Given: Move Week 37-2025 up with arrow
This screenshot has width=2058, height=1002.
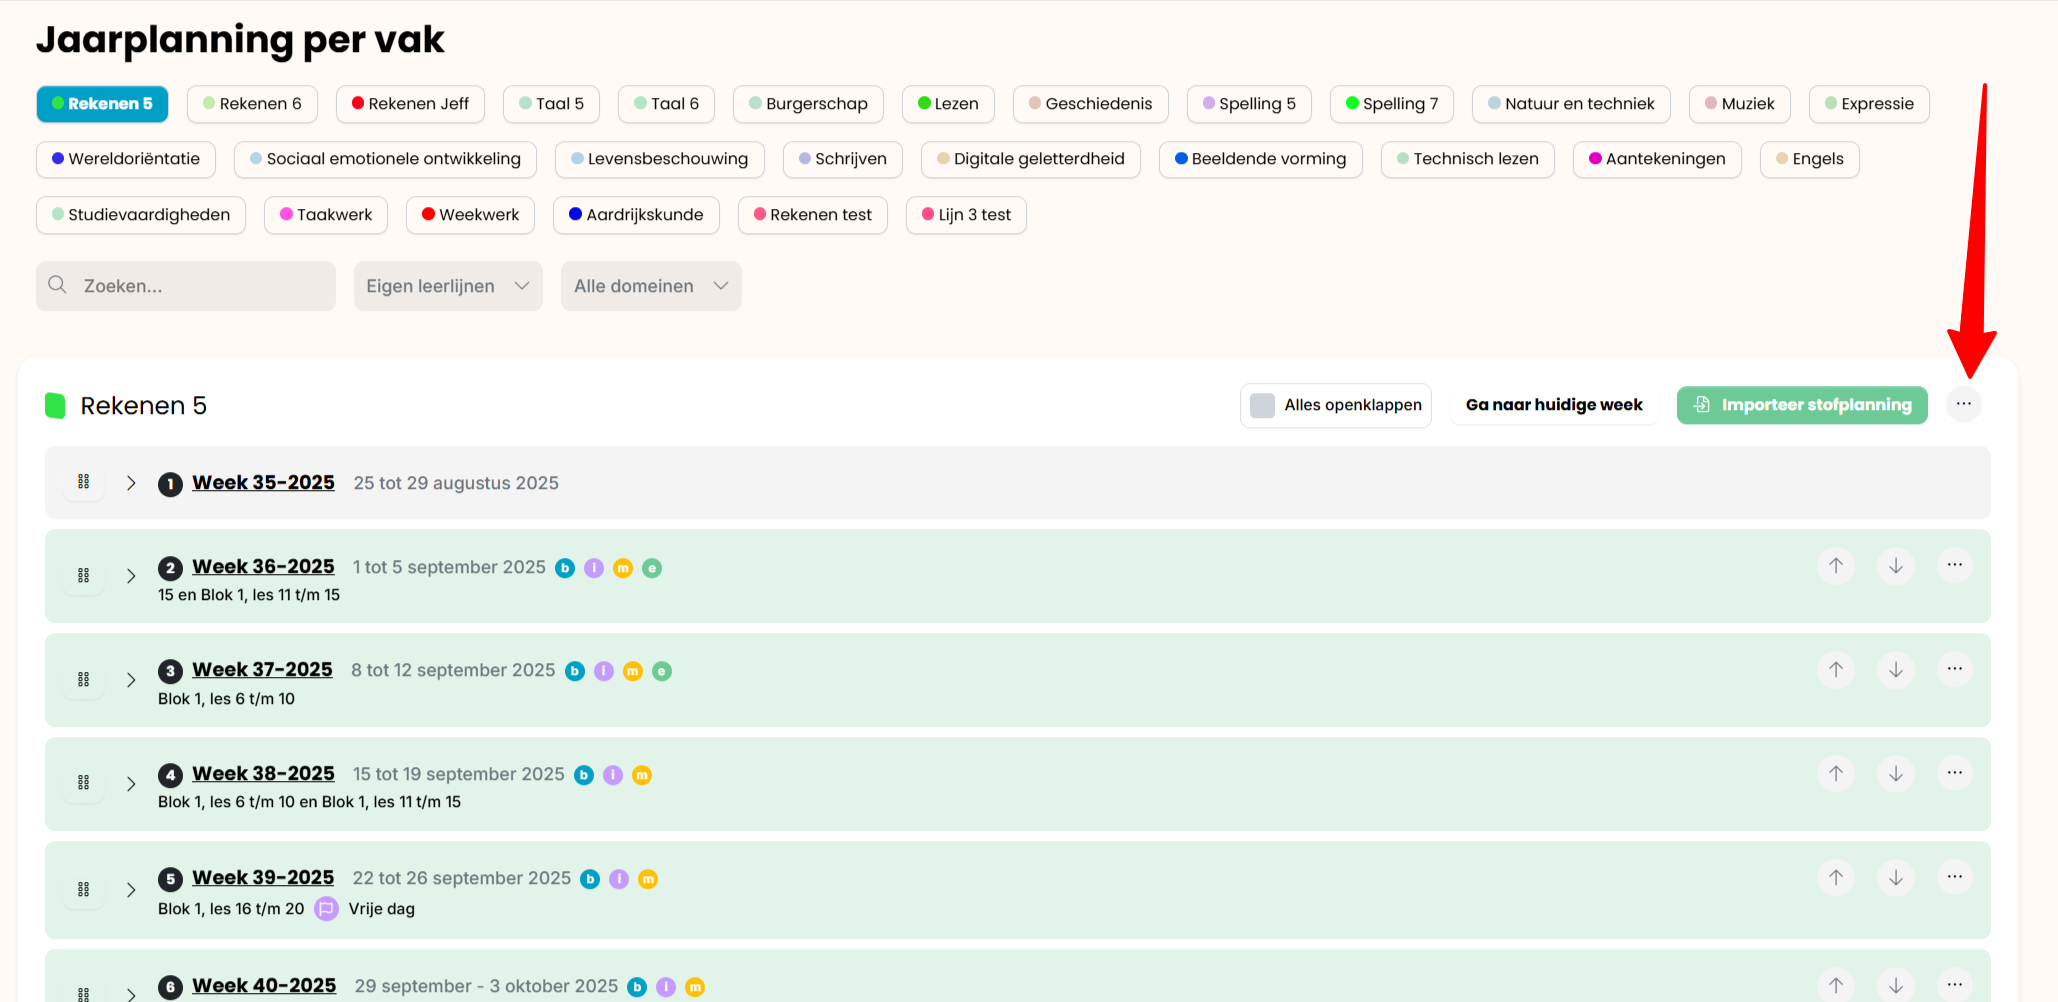Looking at the screenshot, I should point(1836,670).
